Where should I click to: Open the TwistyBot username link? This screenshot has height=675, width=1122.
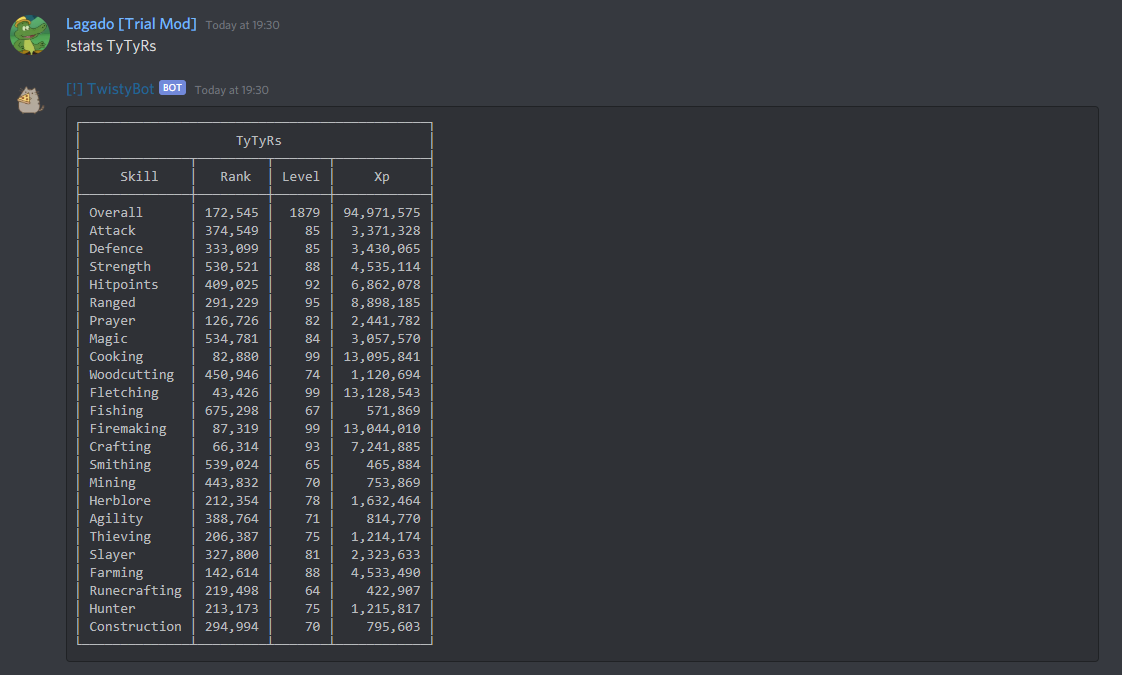pyautogui.click(x=110, y=89)
